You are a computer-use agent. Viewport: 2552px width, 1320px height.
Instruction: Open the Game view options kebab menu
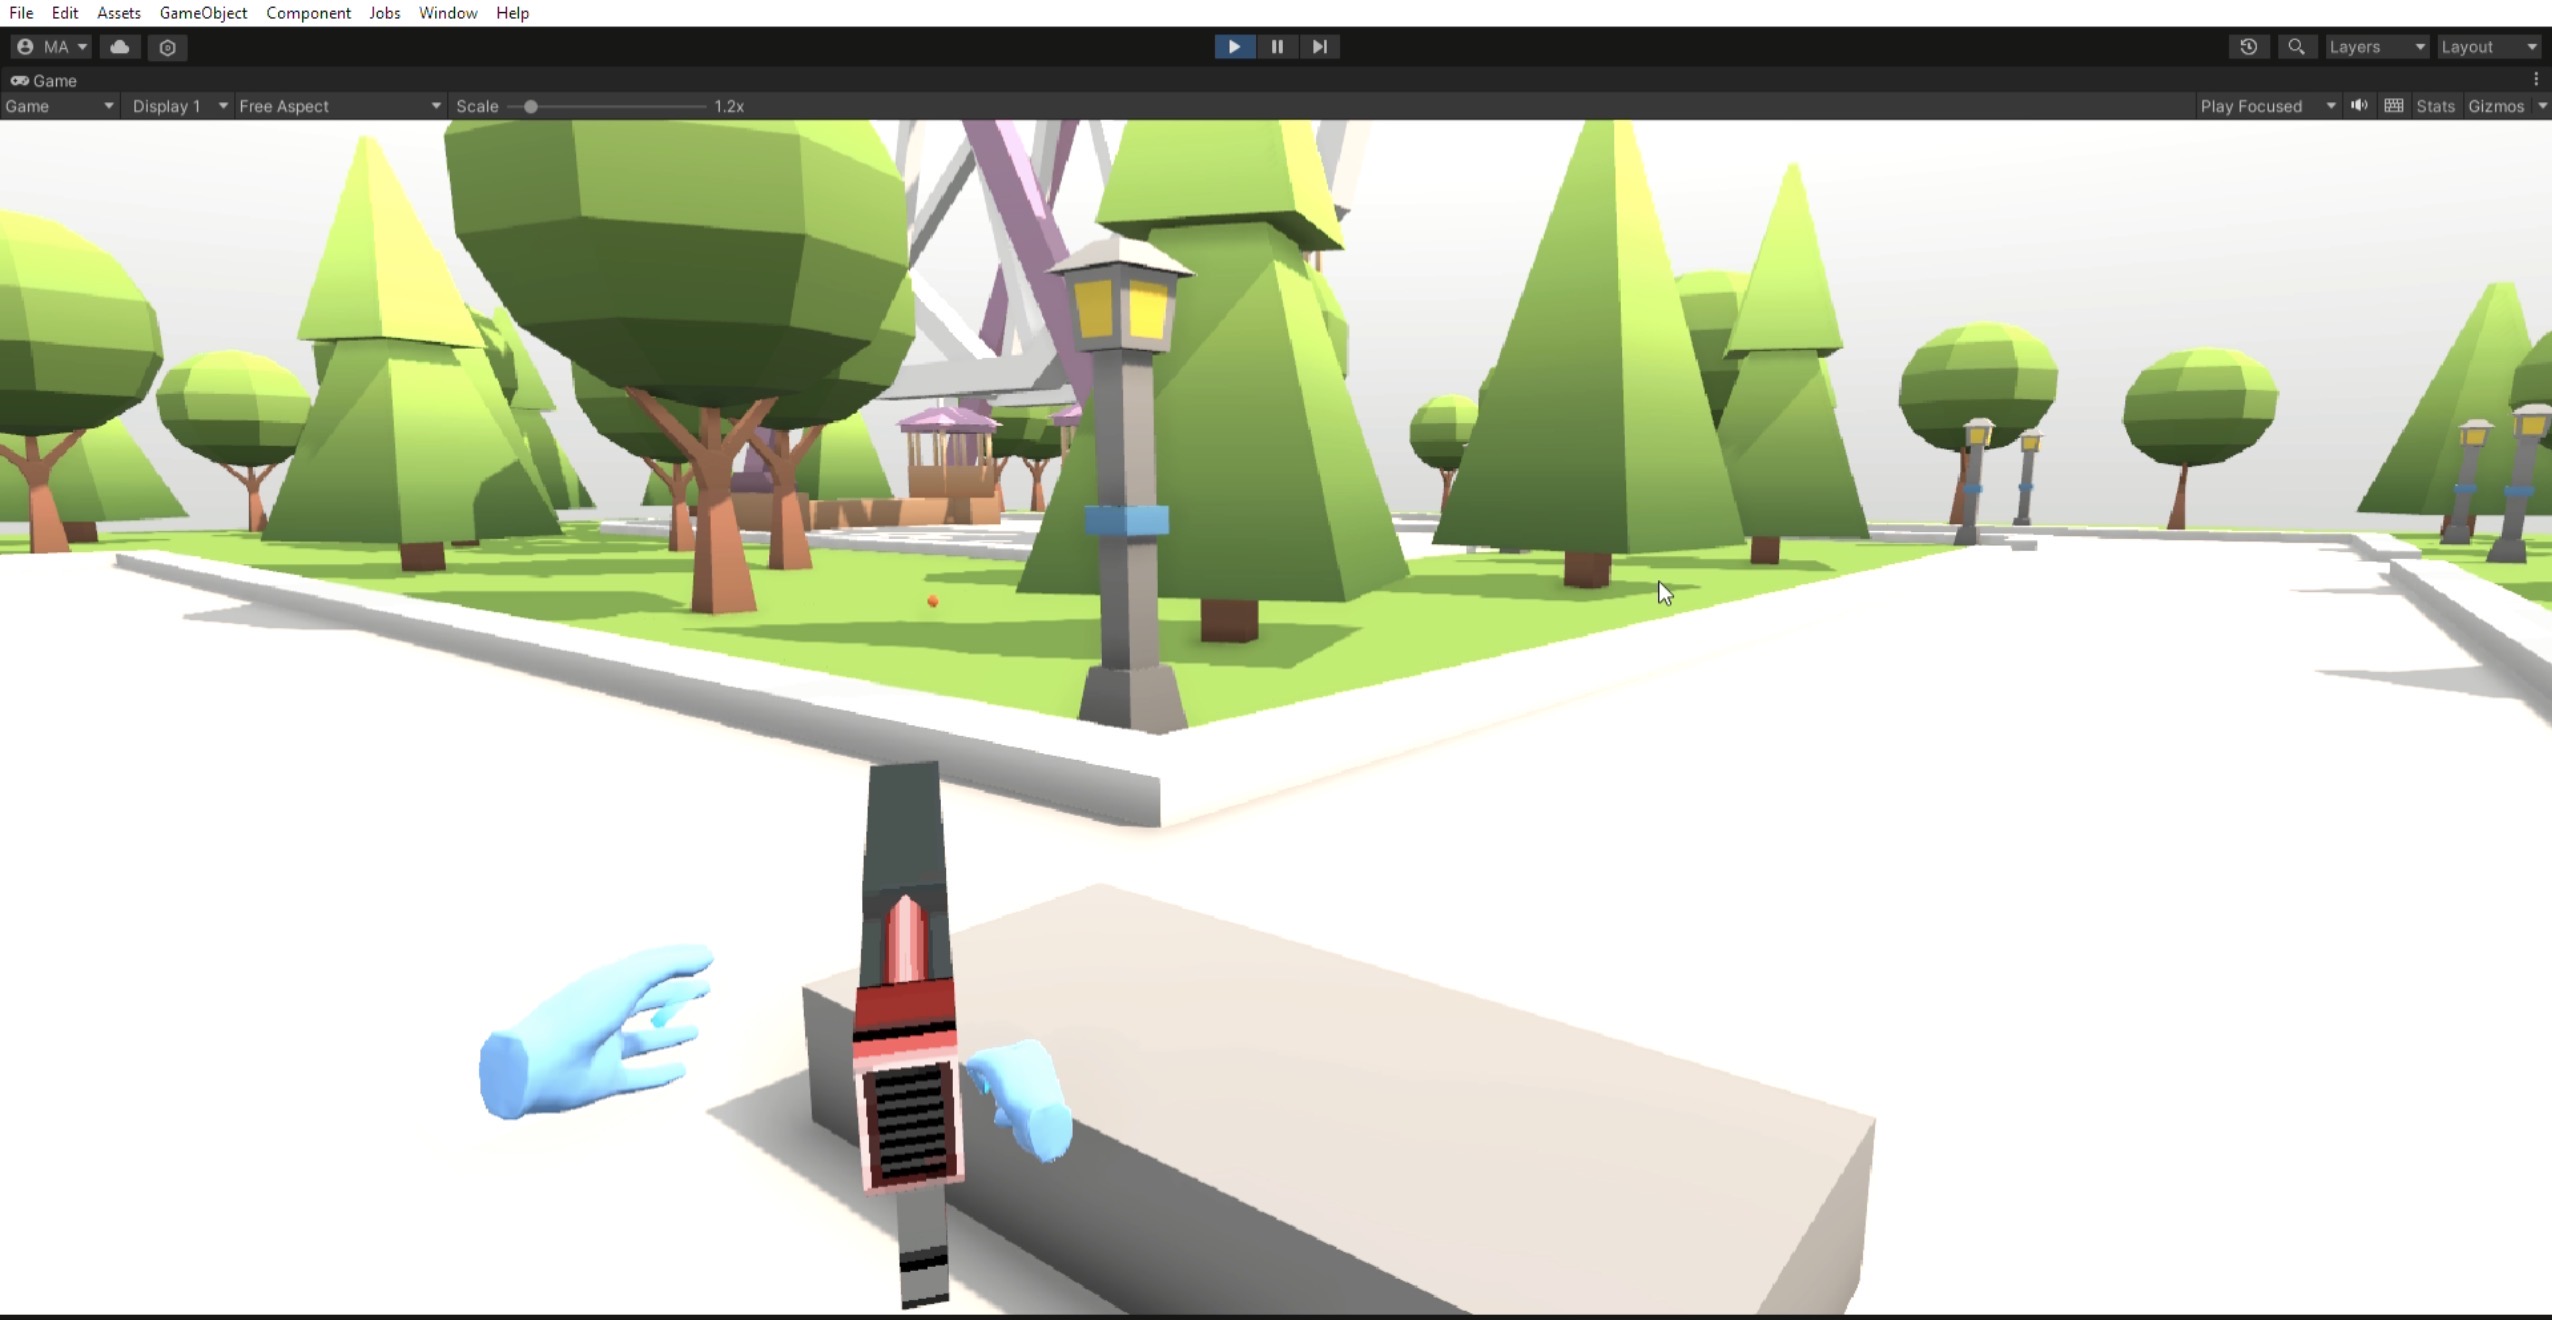click(x=2536, y=80)
